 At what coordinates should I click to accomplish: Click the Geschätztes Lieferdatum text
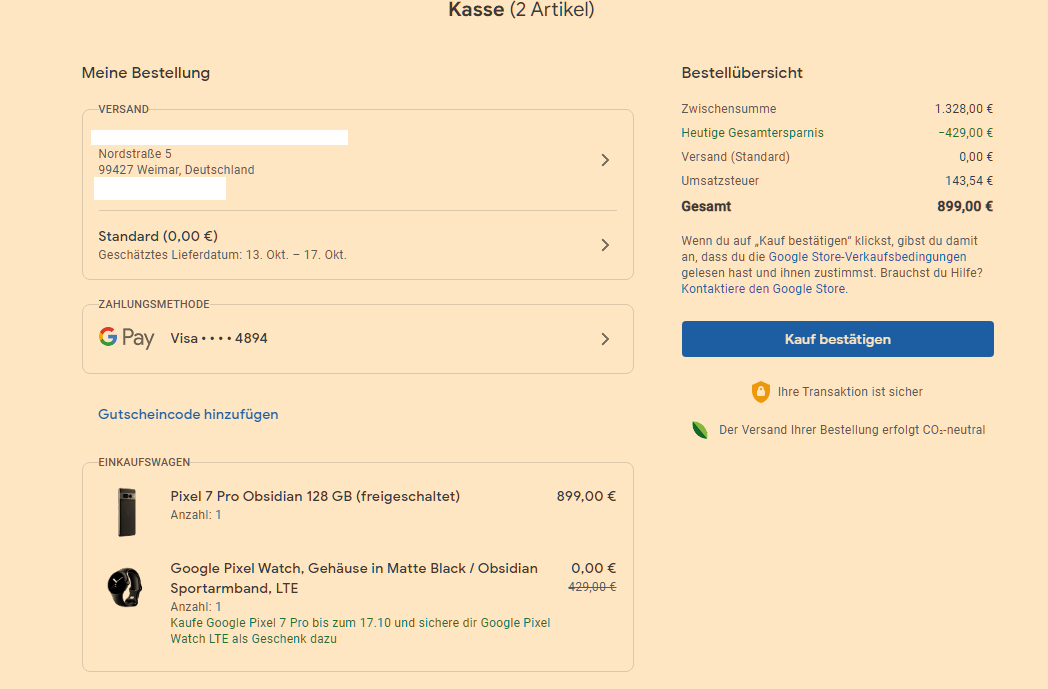tap(223, 255)
